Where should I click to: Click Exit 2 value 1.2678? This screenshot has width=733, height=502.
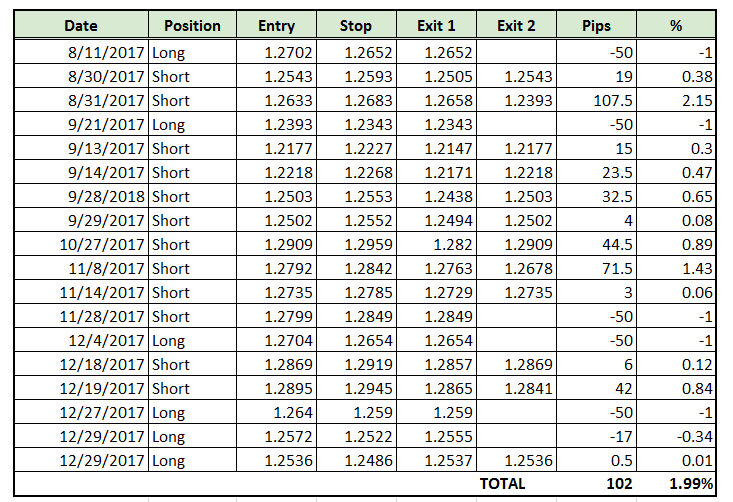point(516,268)
